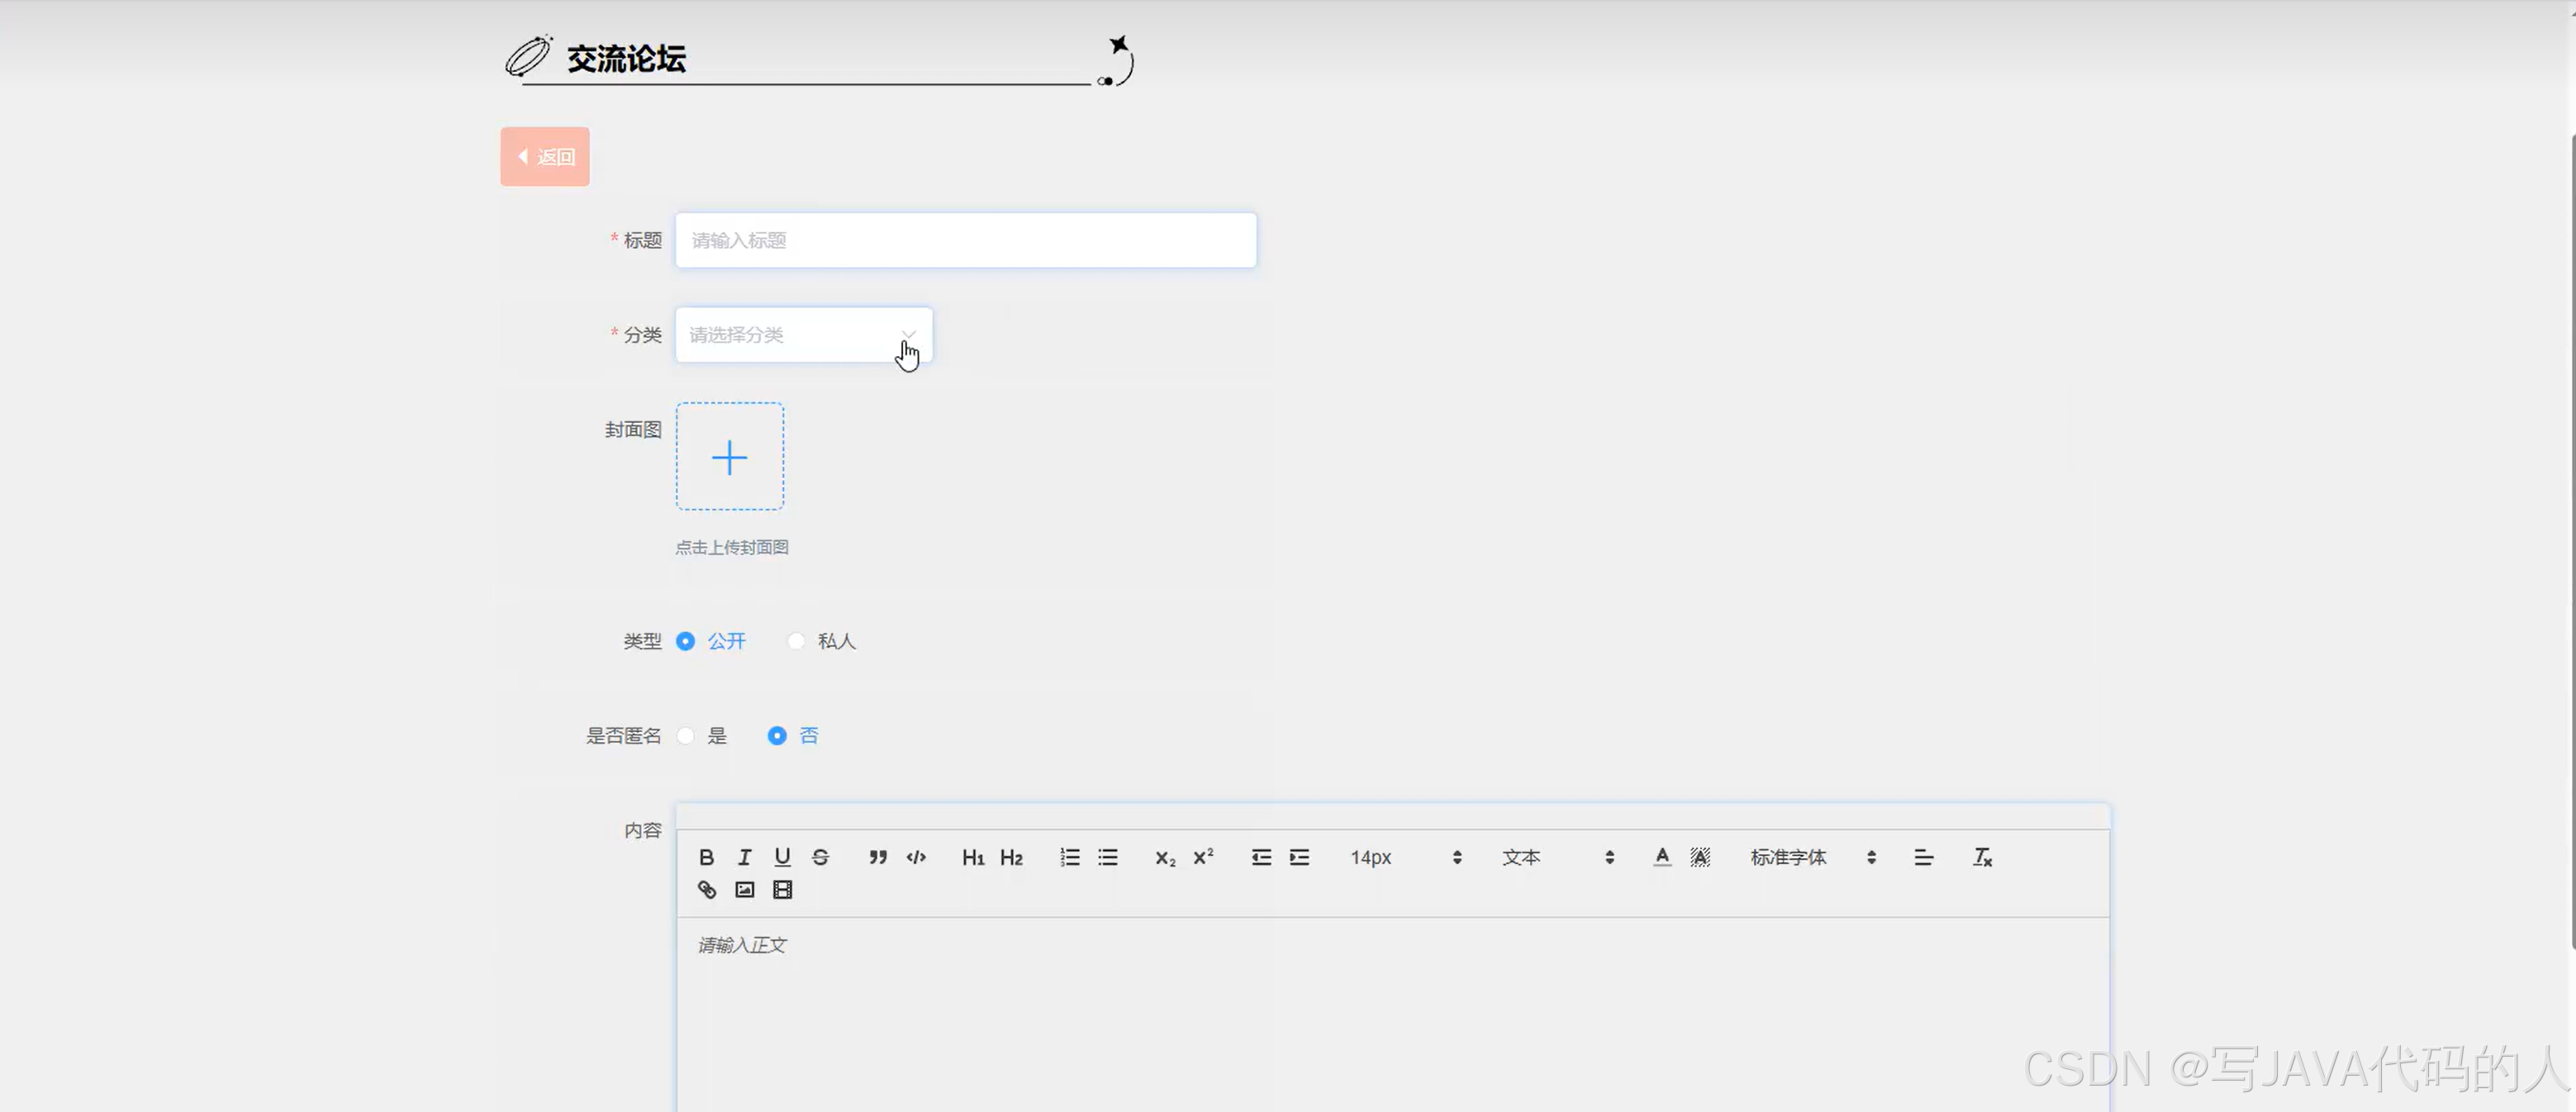This screenshot has width=2576, height=1112.
Task: Insert an image into the content
Action: coord(744,889)
